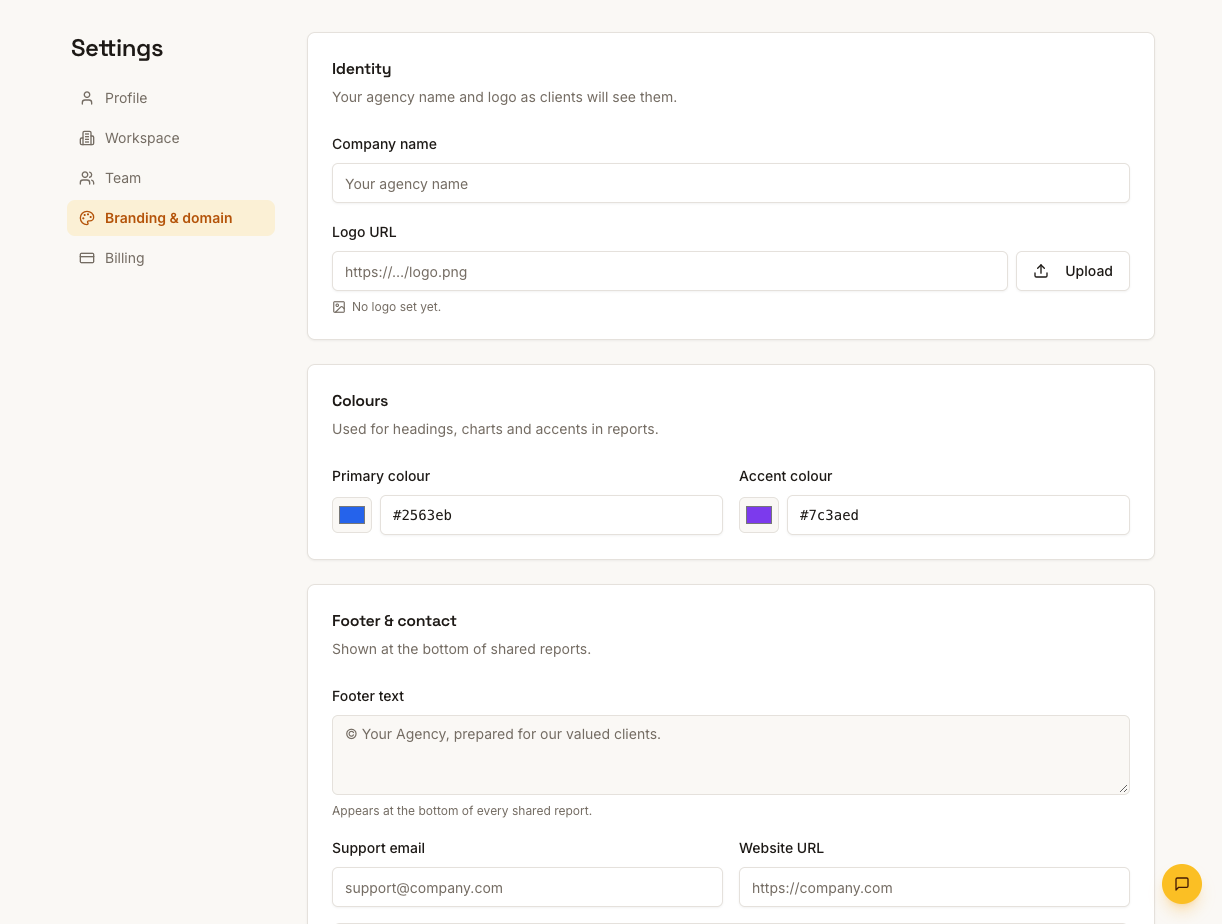This screenshot has width=1222, height=924.
Task: Click the Accent colour label
Action: 786,476
